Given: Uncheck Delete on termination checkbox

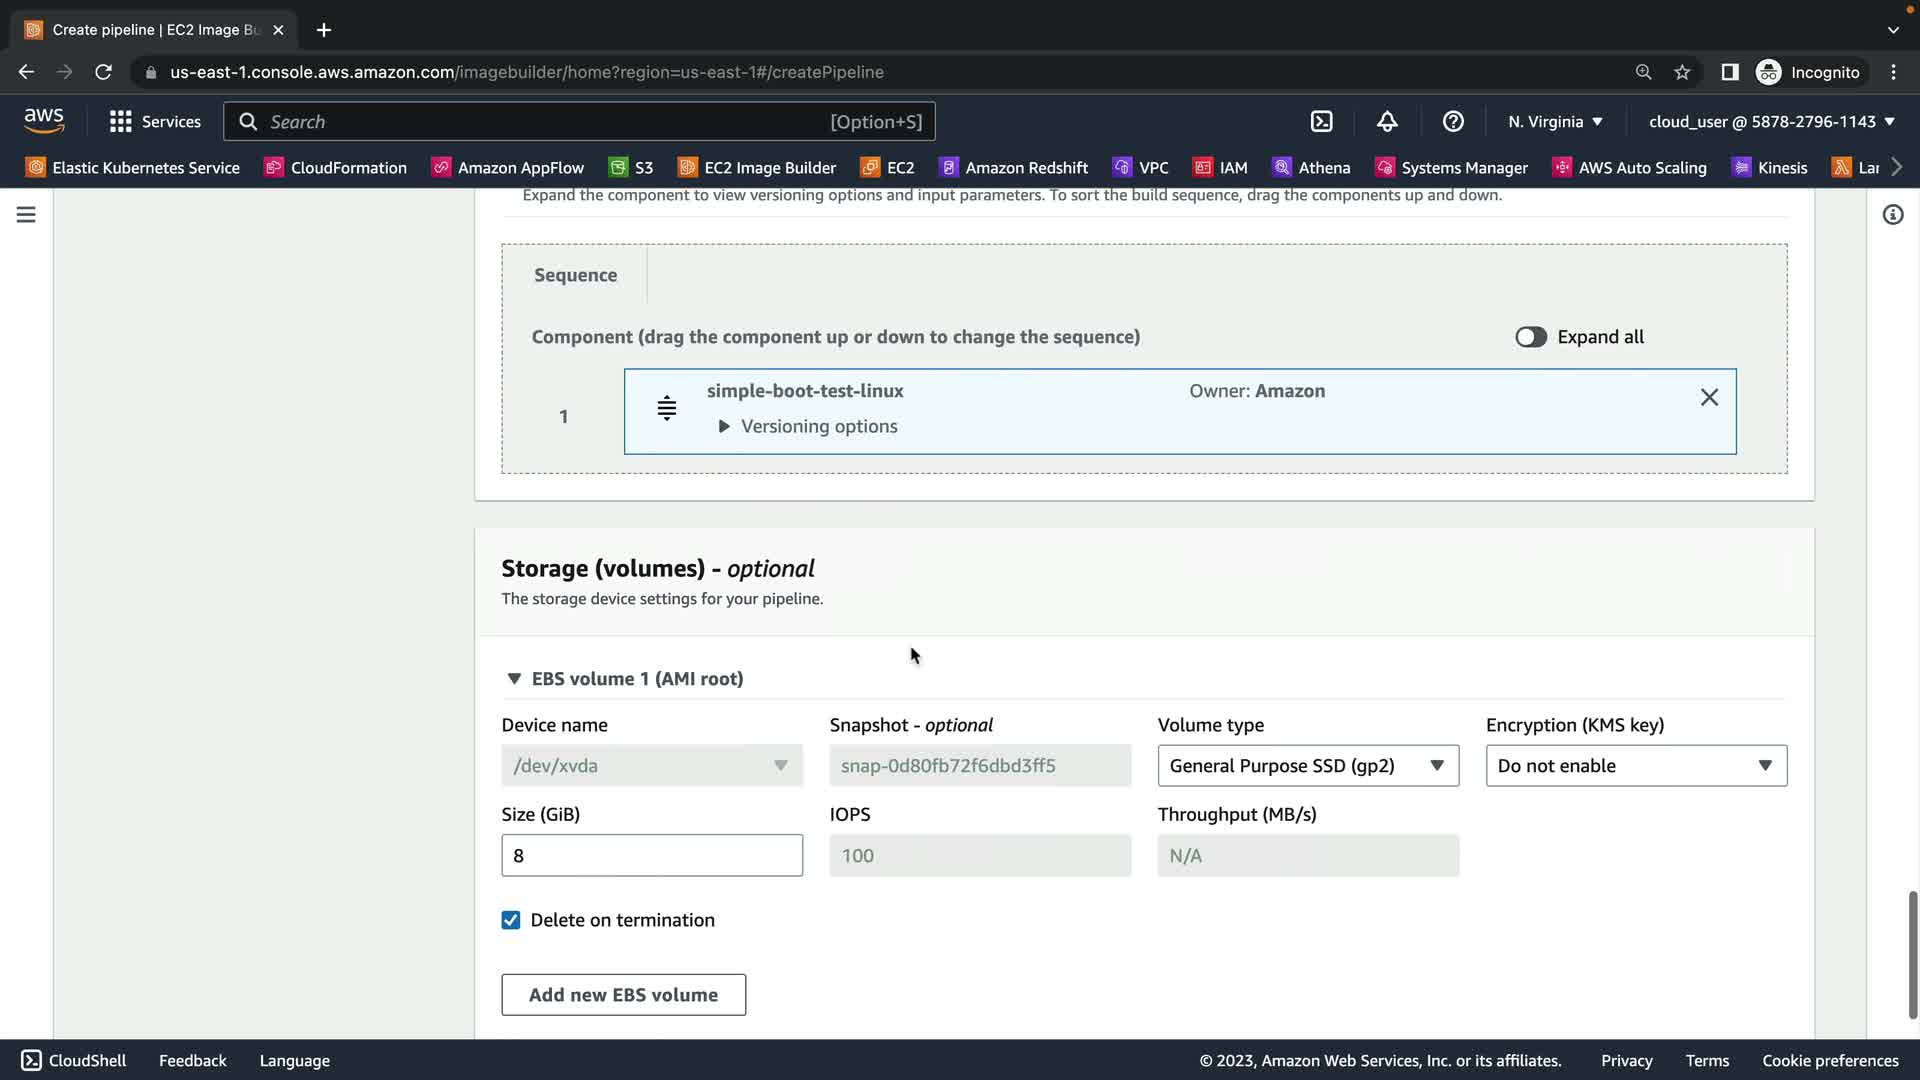Looking at the screenshot, I should tap(511, 920).
